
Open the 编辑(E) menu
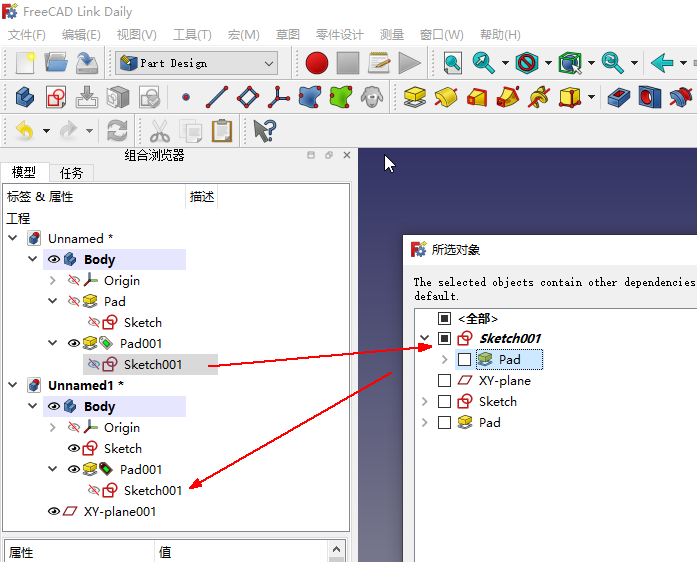pos(81,35)
